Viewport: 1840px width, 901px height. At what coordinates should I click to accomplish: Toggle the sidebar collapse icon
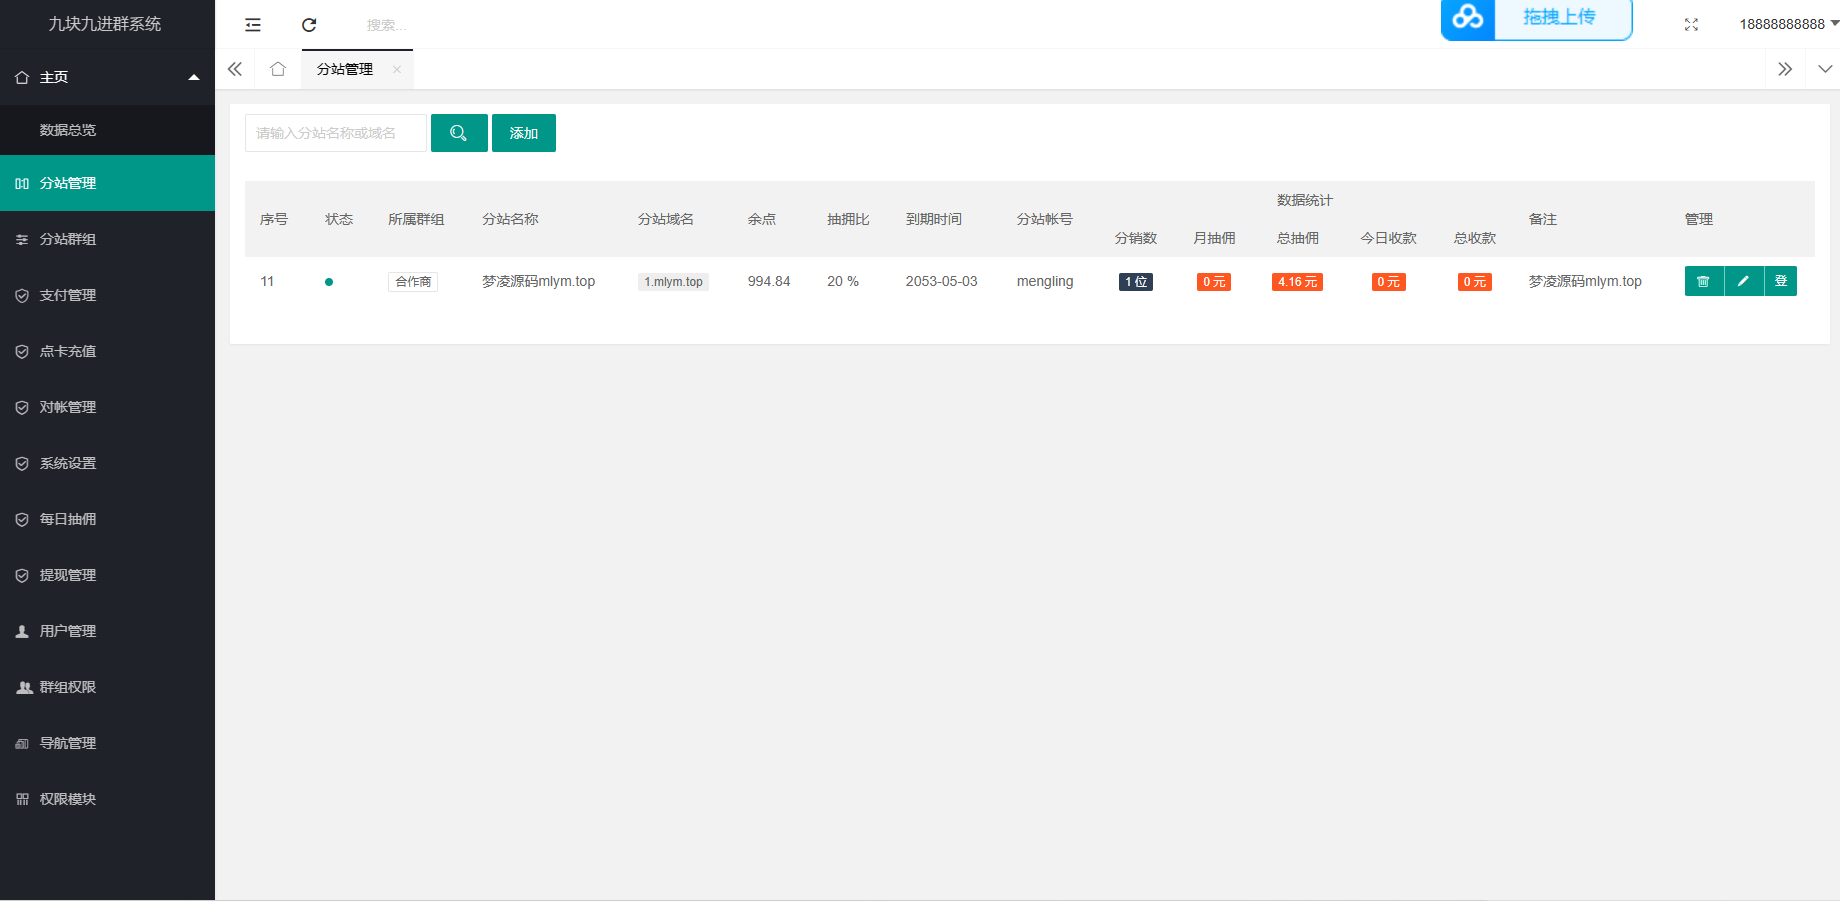click(253, 25)
